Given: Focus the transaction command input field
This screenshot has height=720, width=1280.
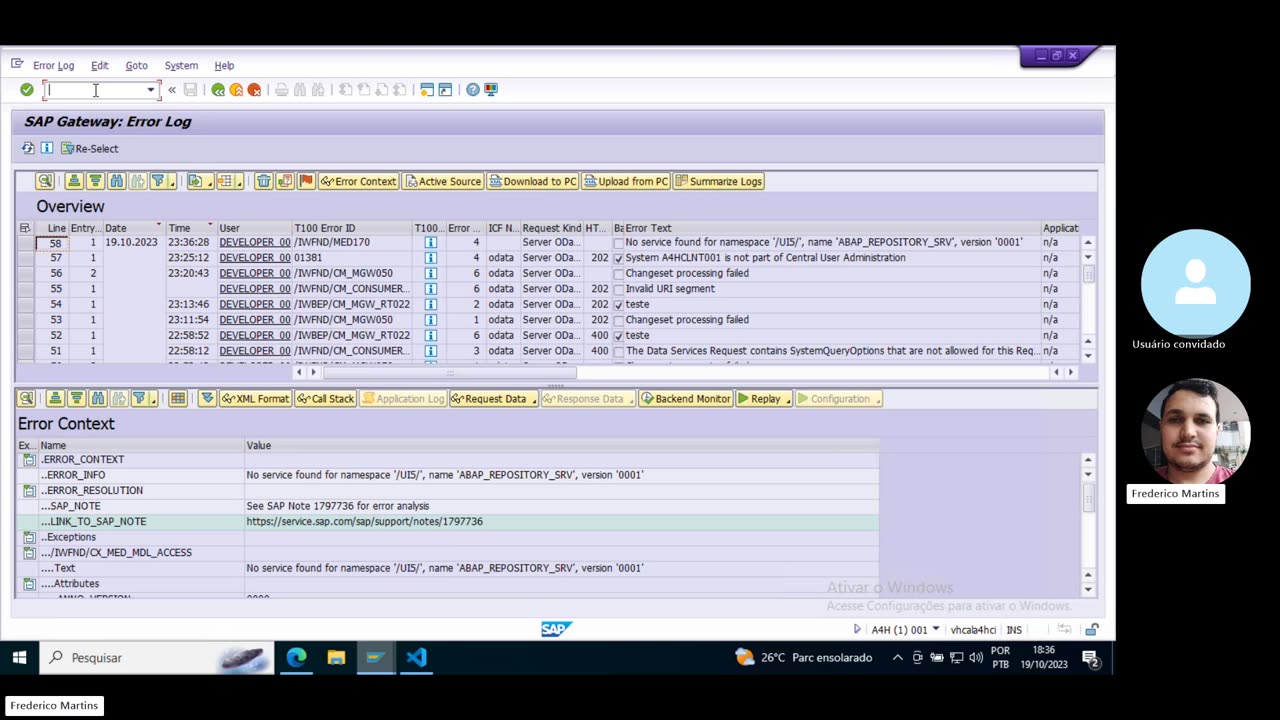Looking at the screenshot, I should [96, 90].
